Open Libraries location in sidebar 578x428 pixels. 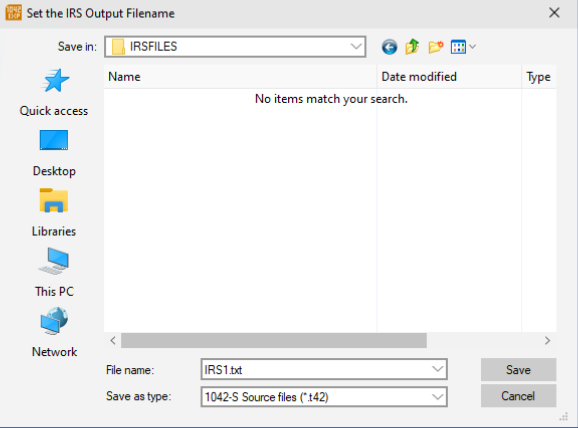[54, 213]
